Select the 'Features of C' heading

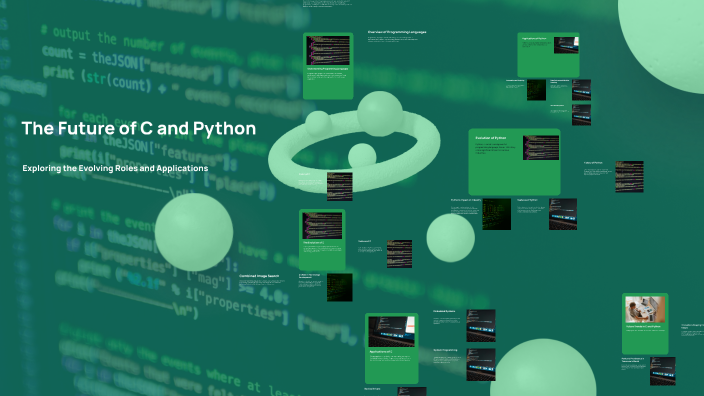(365, 242)
